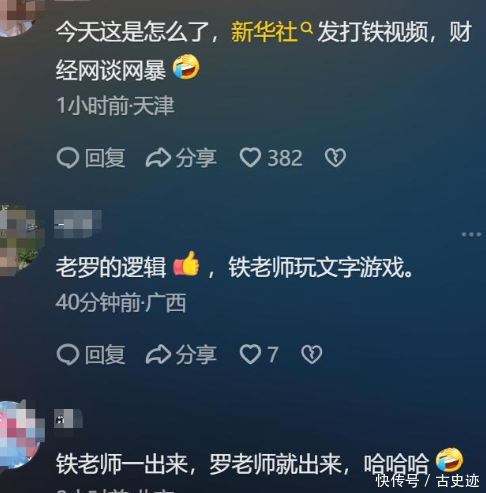
Task: Dislike the comment from 天津 with broken heart
Action: [x=335, y=158]
